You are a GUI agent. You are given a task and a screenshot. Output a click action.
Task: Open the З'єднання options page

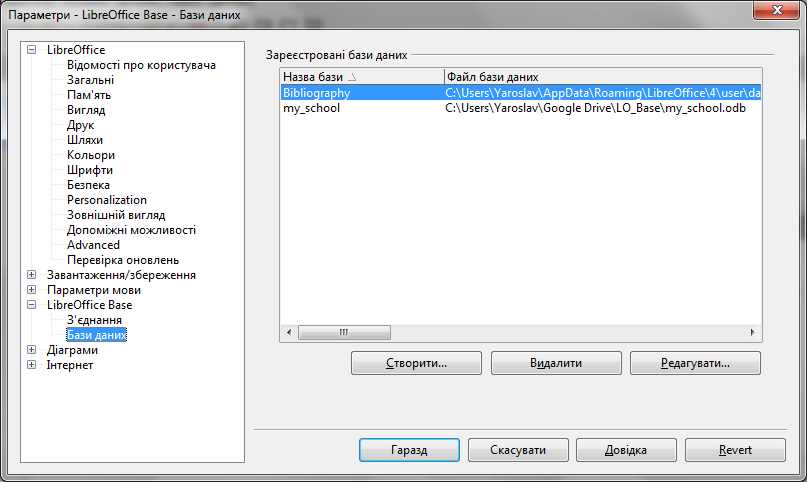tap(94, 320)
